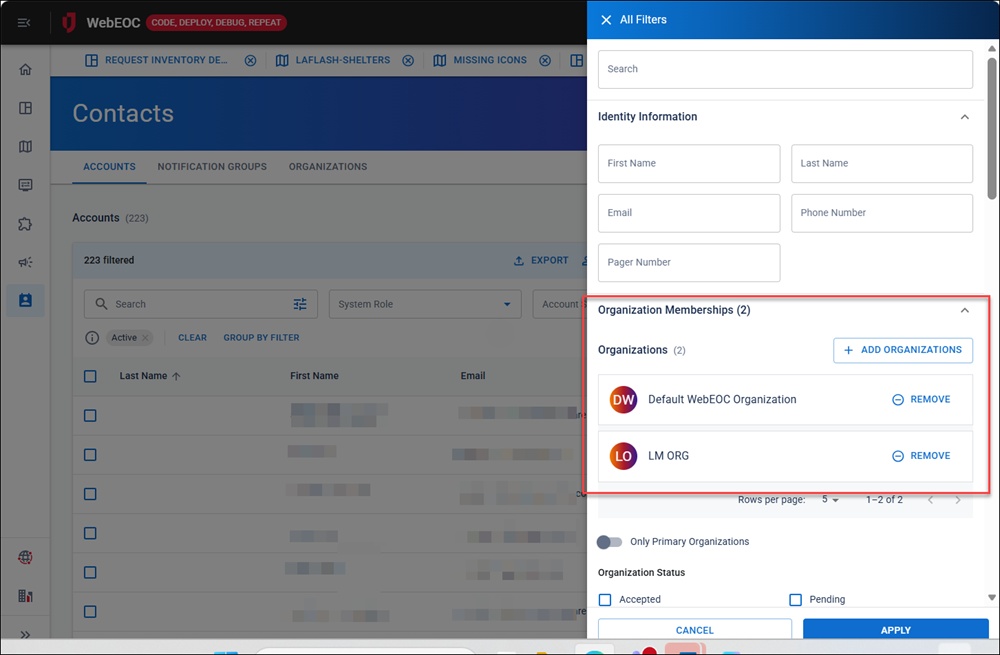
Task: Toggle Only Primary Organizations switch
Action: click(x=609, y=542)
